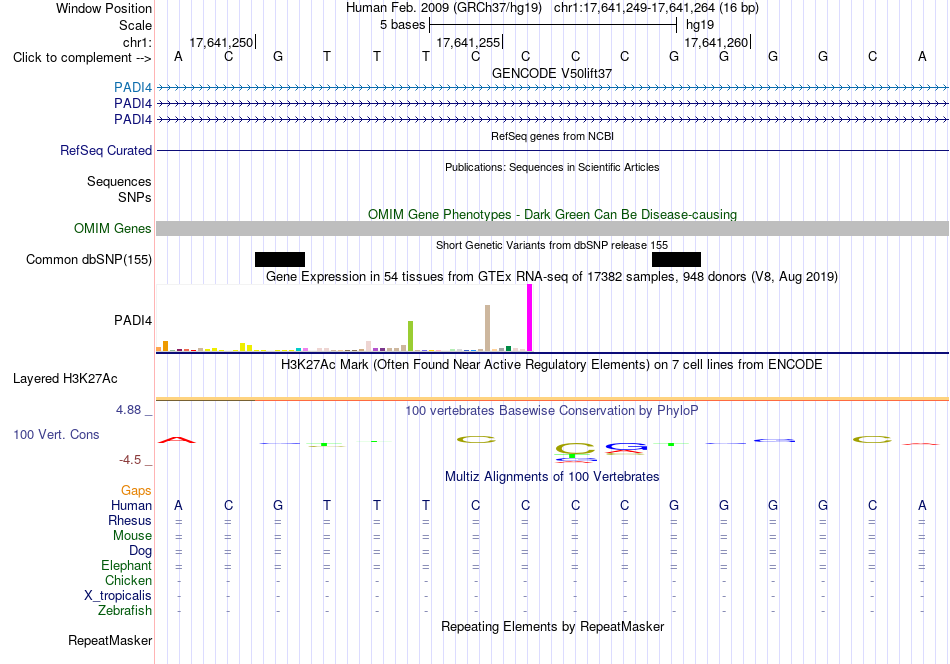Click the chr1: ruler label
950x664 pixels.
(137, 42)
